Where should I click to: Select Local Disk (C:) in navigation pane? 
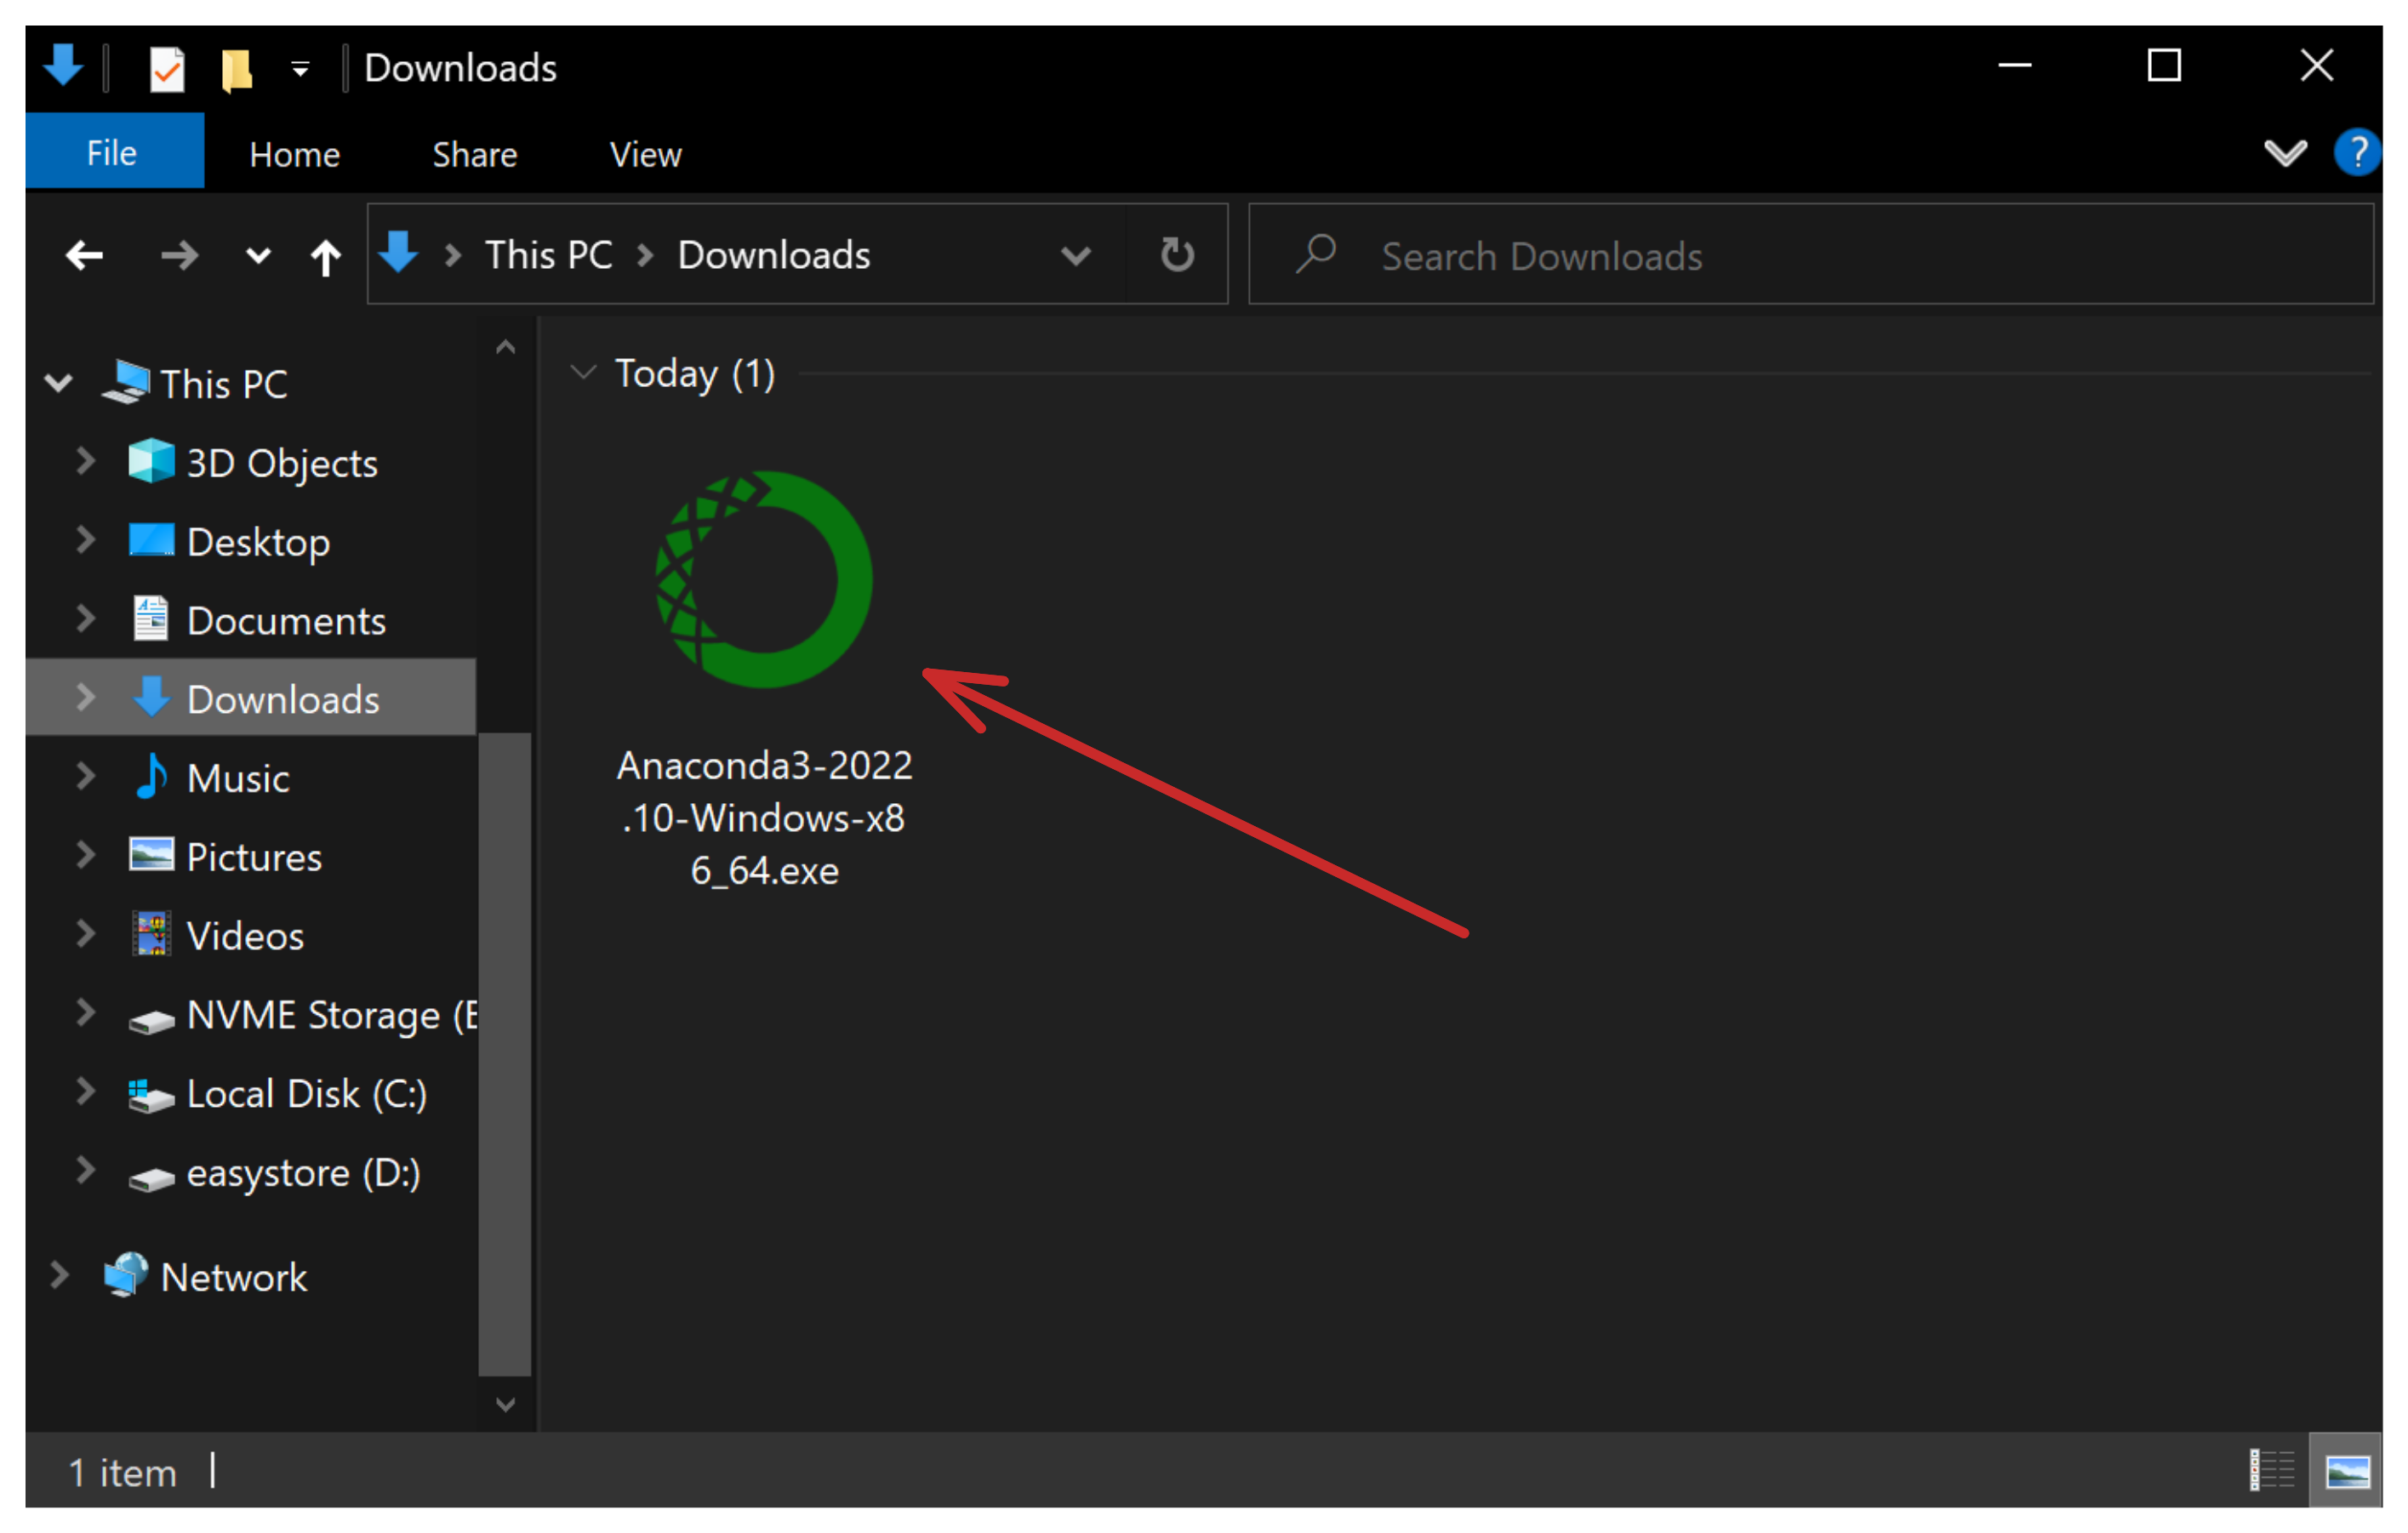[307, 1094]
